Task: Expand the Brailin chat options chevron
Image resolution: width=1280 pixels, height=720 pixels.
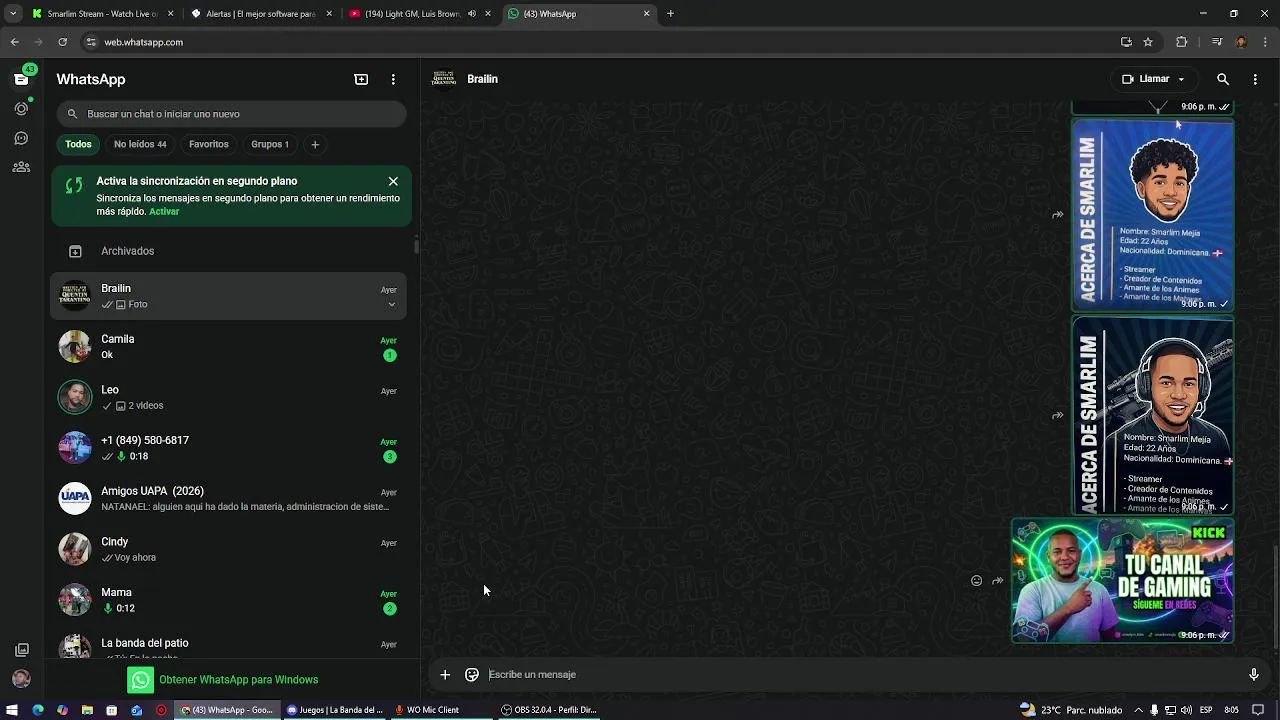Action: 391,305
